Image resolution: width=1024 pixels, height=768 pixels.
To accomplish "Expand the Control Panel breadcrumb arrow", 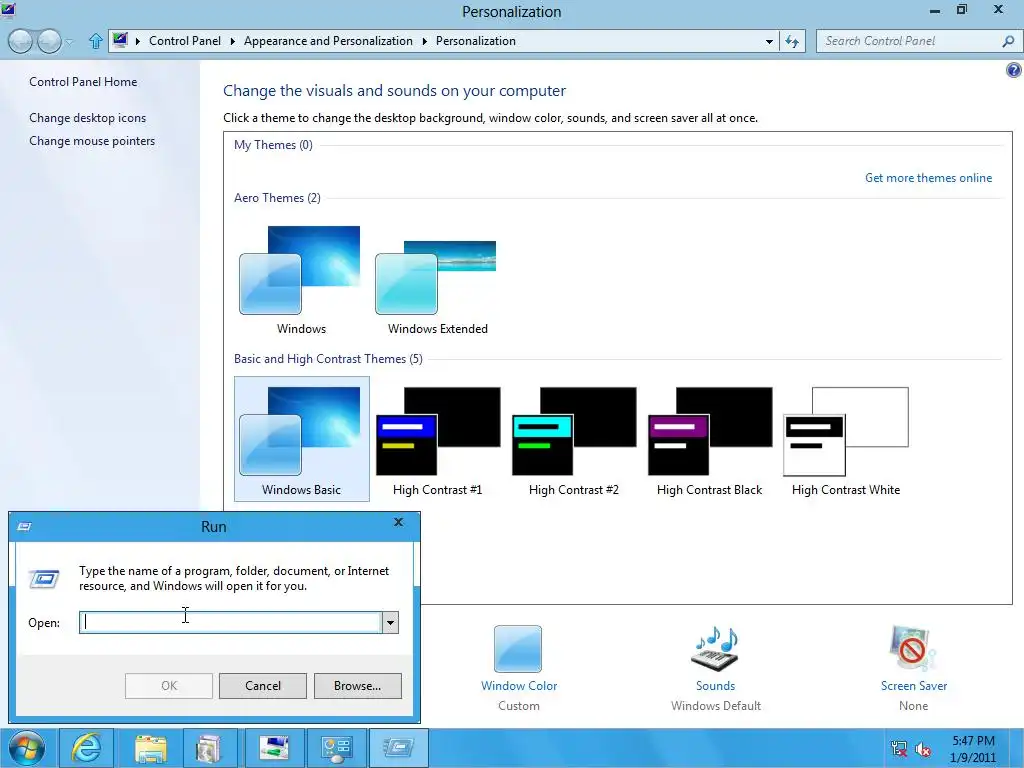I will coord(232,41).
